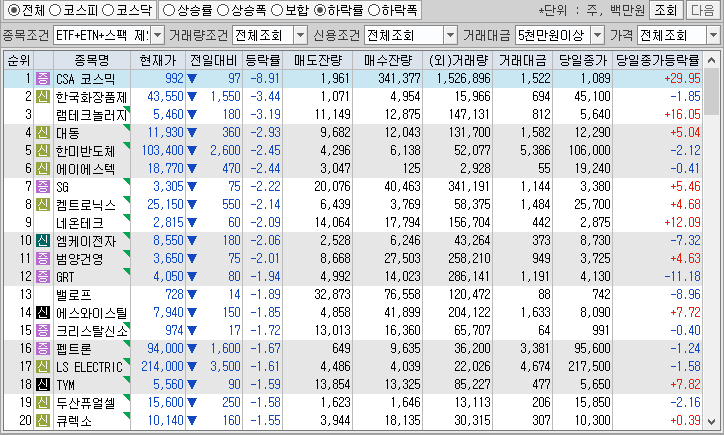Click the 신 badge icon for 에이에스텍
724x435 pixels.
coord(43,169)
